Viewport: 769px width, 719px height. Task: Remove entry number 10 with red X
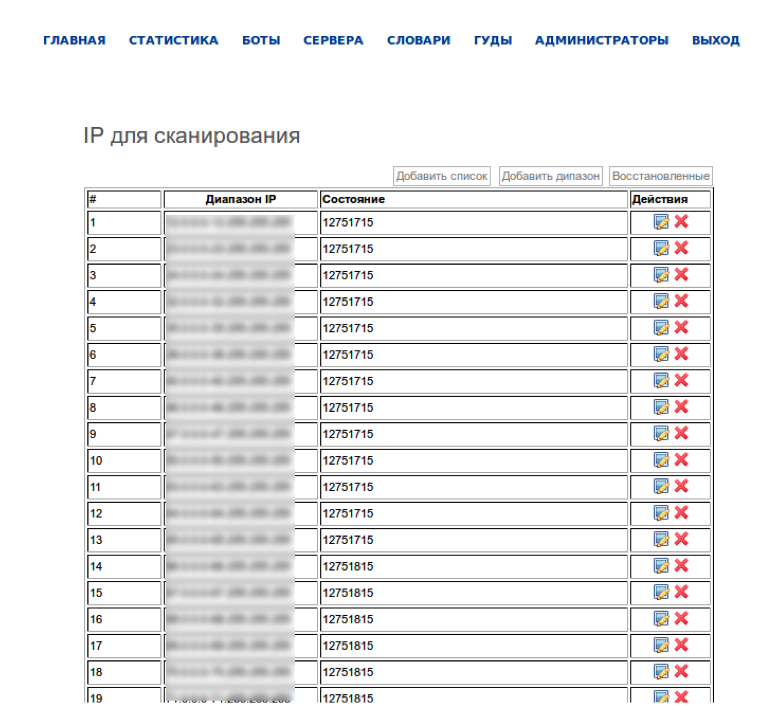click(682, 460)
